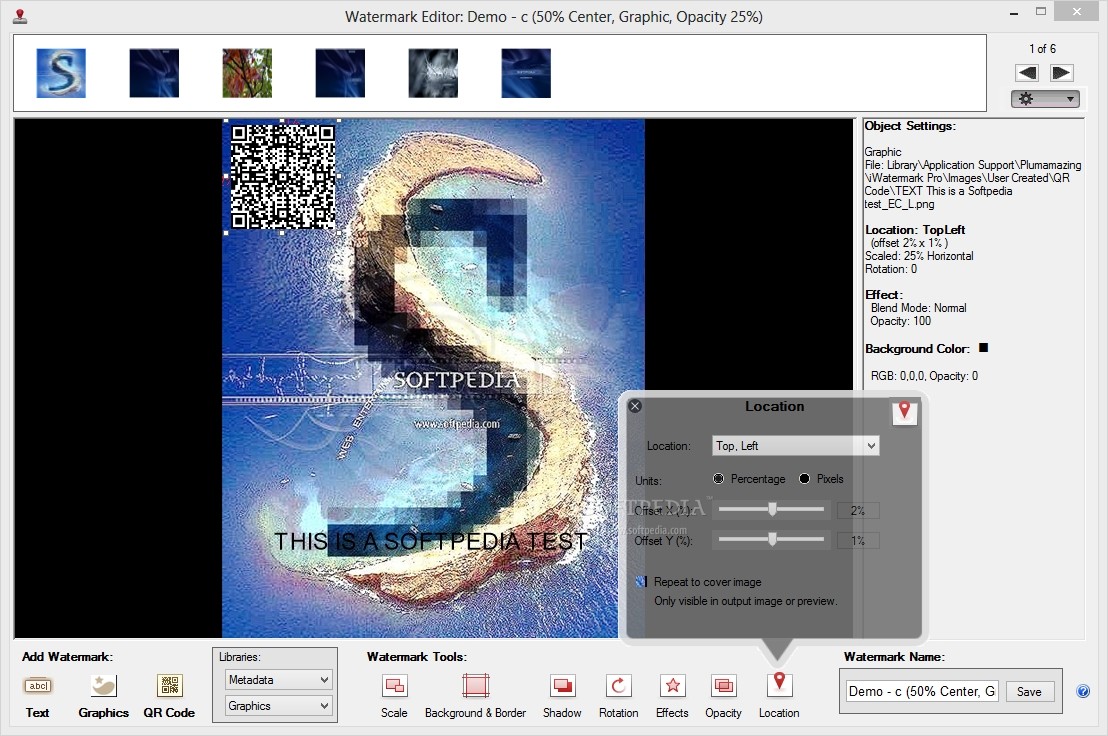Go to previous image arrow

(1027, 73)
